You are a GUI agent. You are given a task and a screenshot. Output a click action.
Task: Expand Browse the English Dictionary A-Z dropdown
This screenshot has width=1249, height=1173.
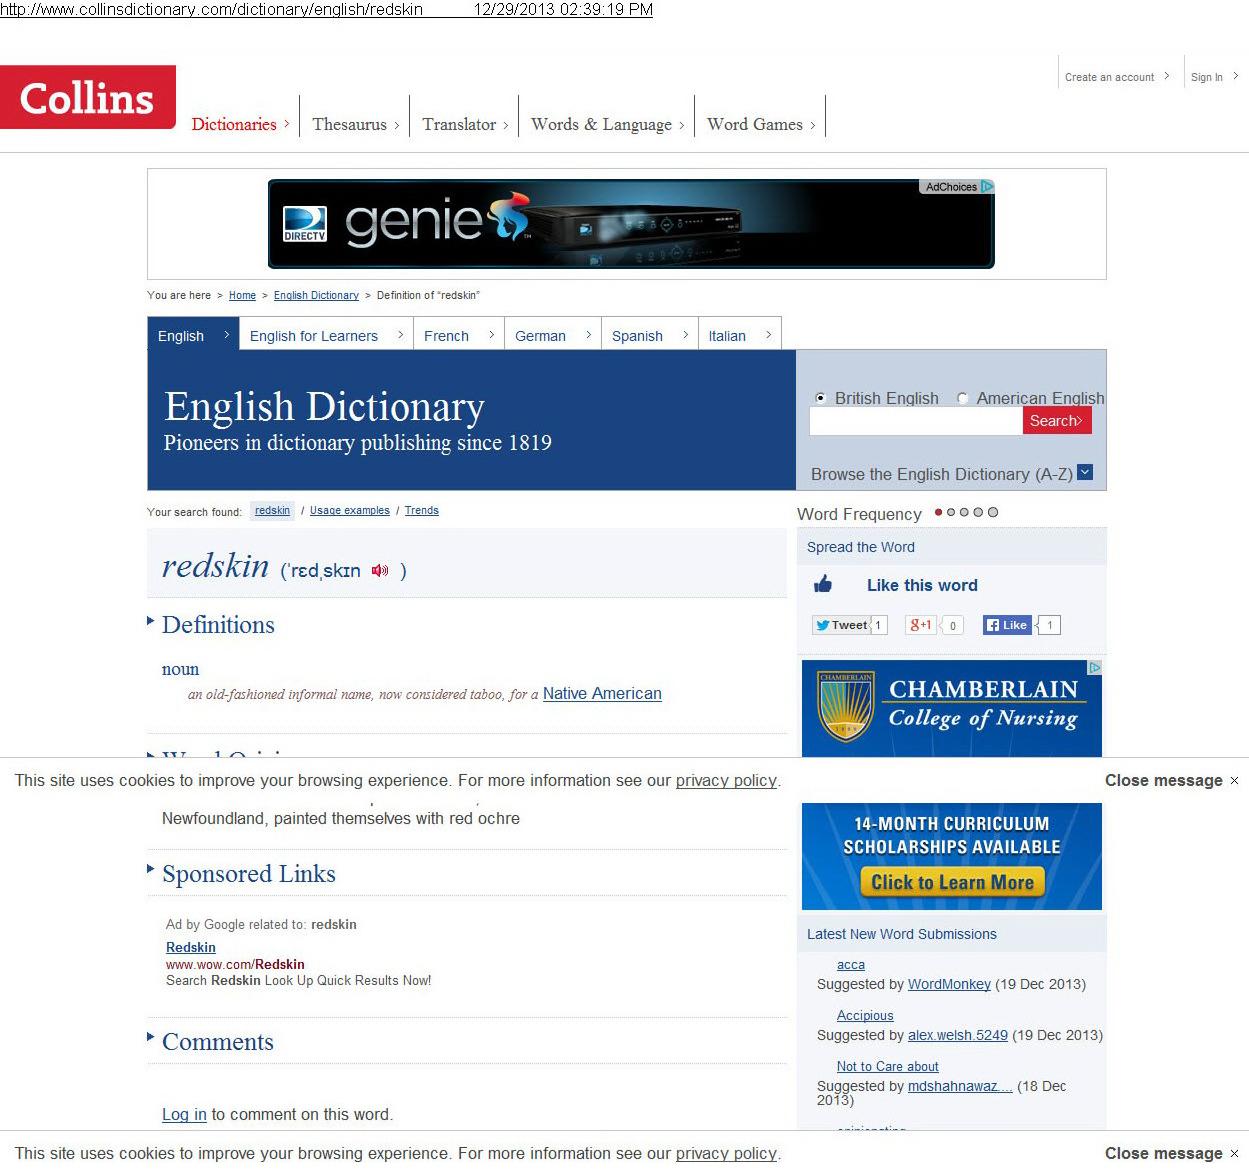pyautogui.click(x=1085, y=473)
